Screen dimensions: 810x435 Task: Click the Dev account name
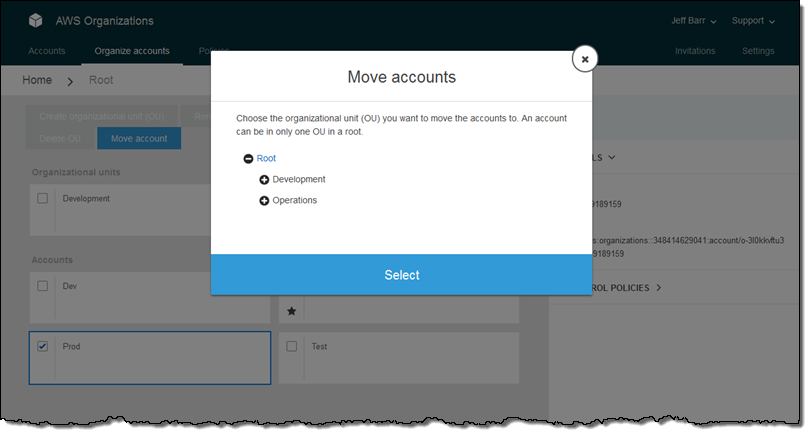(x=69, y=286)
